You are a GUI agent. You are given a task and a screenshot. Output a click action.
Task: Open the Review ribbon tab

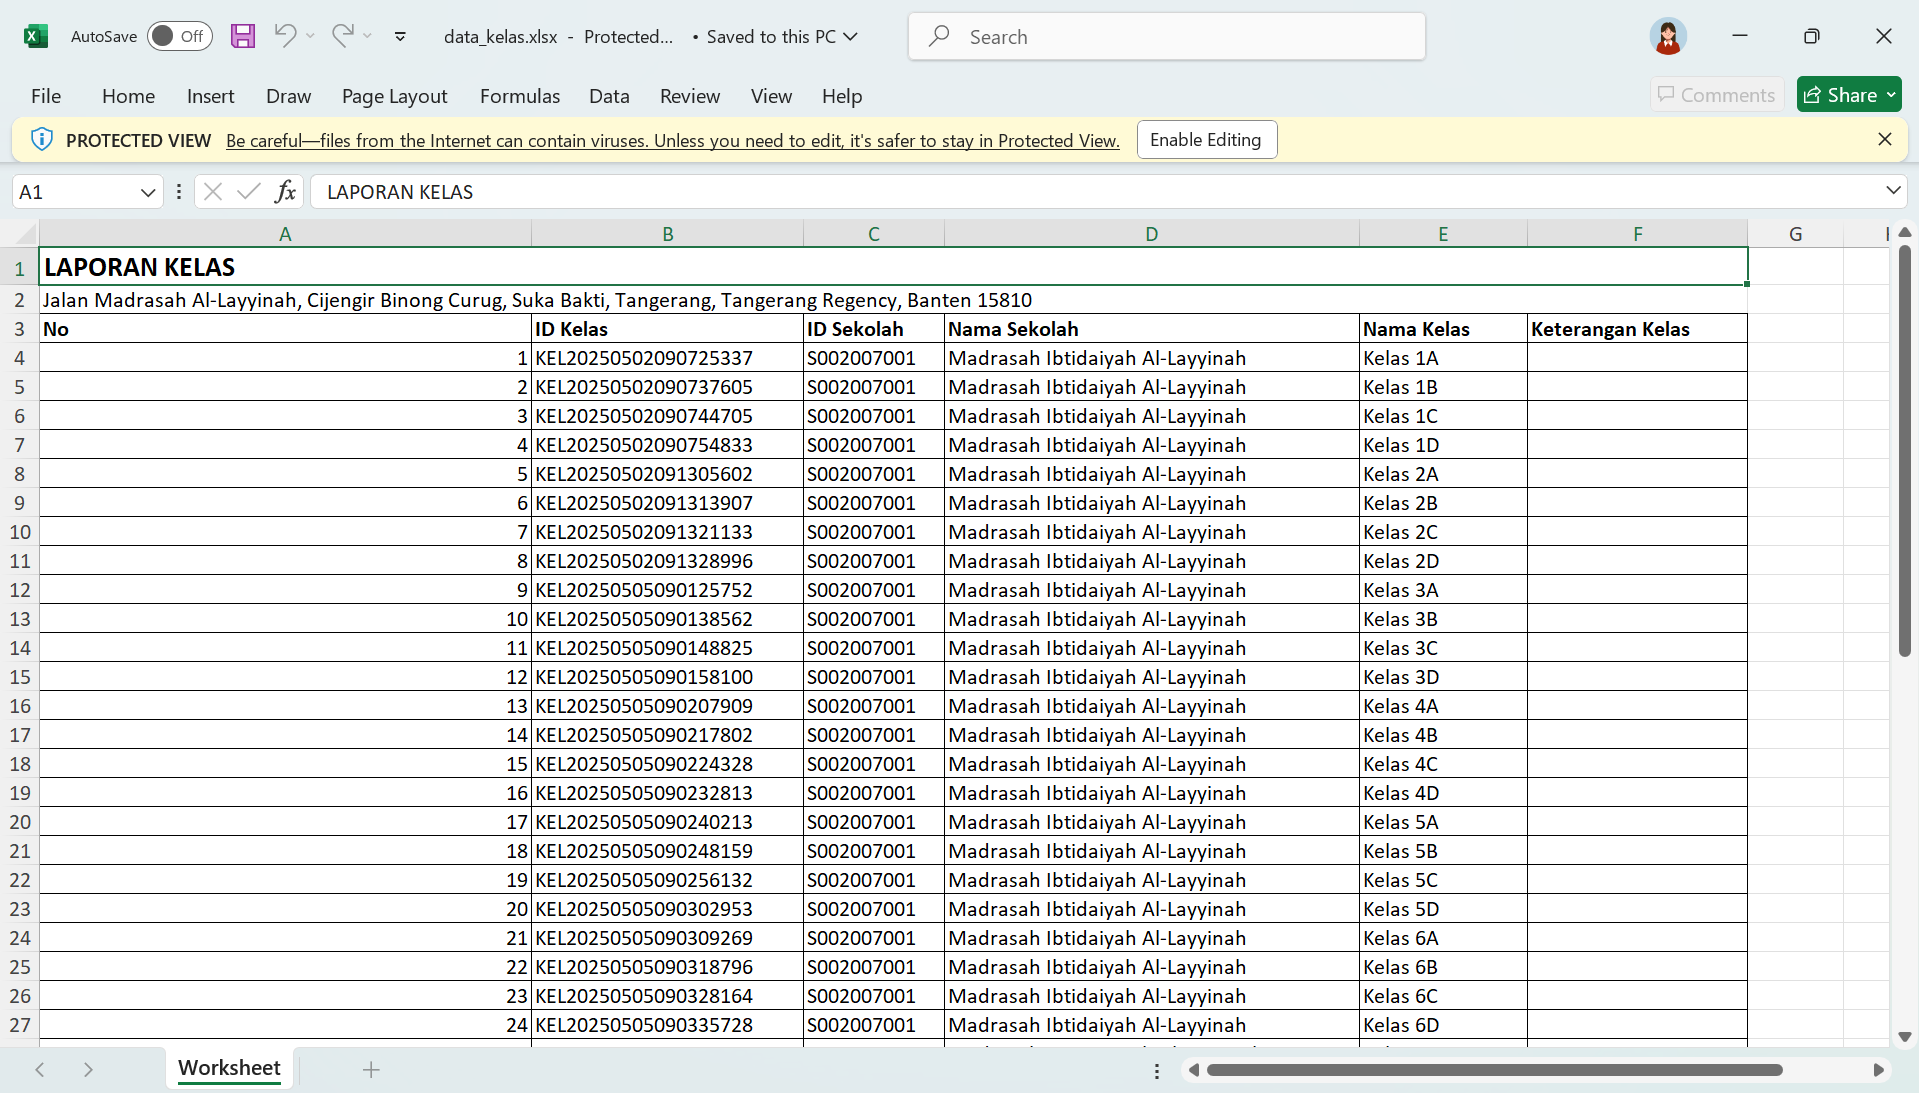689,96
